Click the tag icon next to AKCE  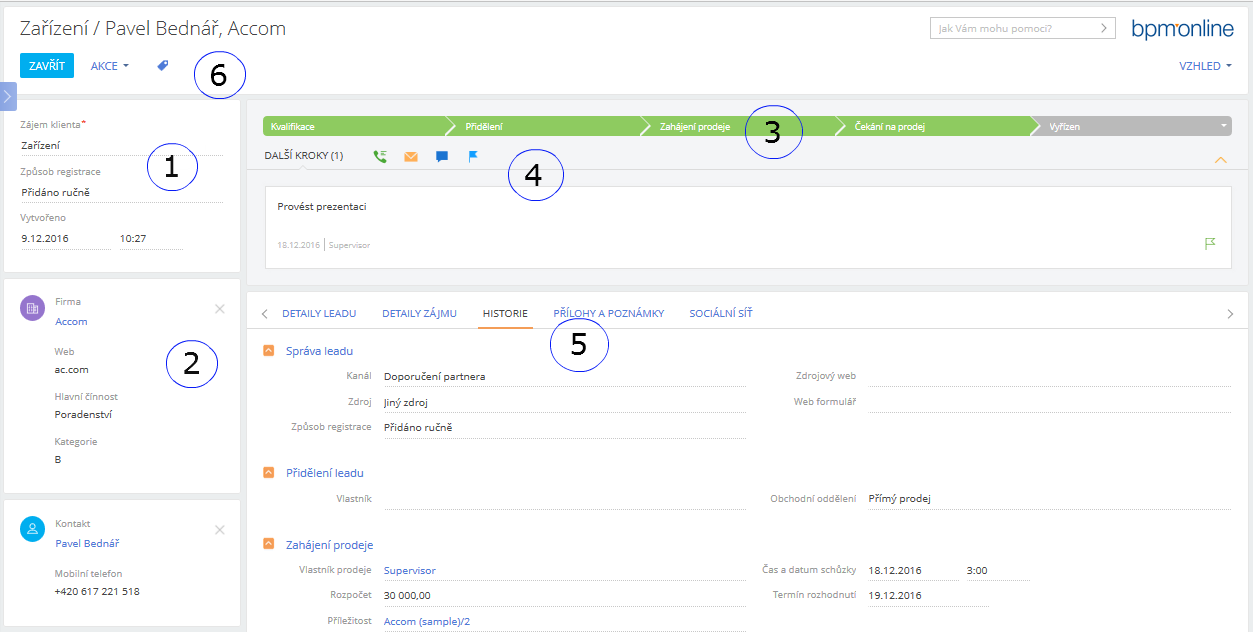[163, 65]
